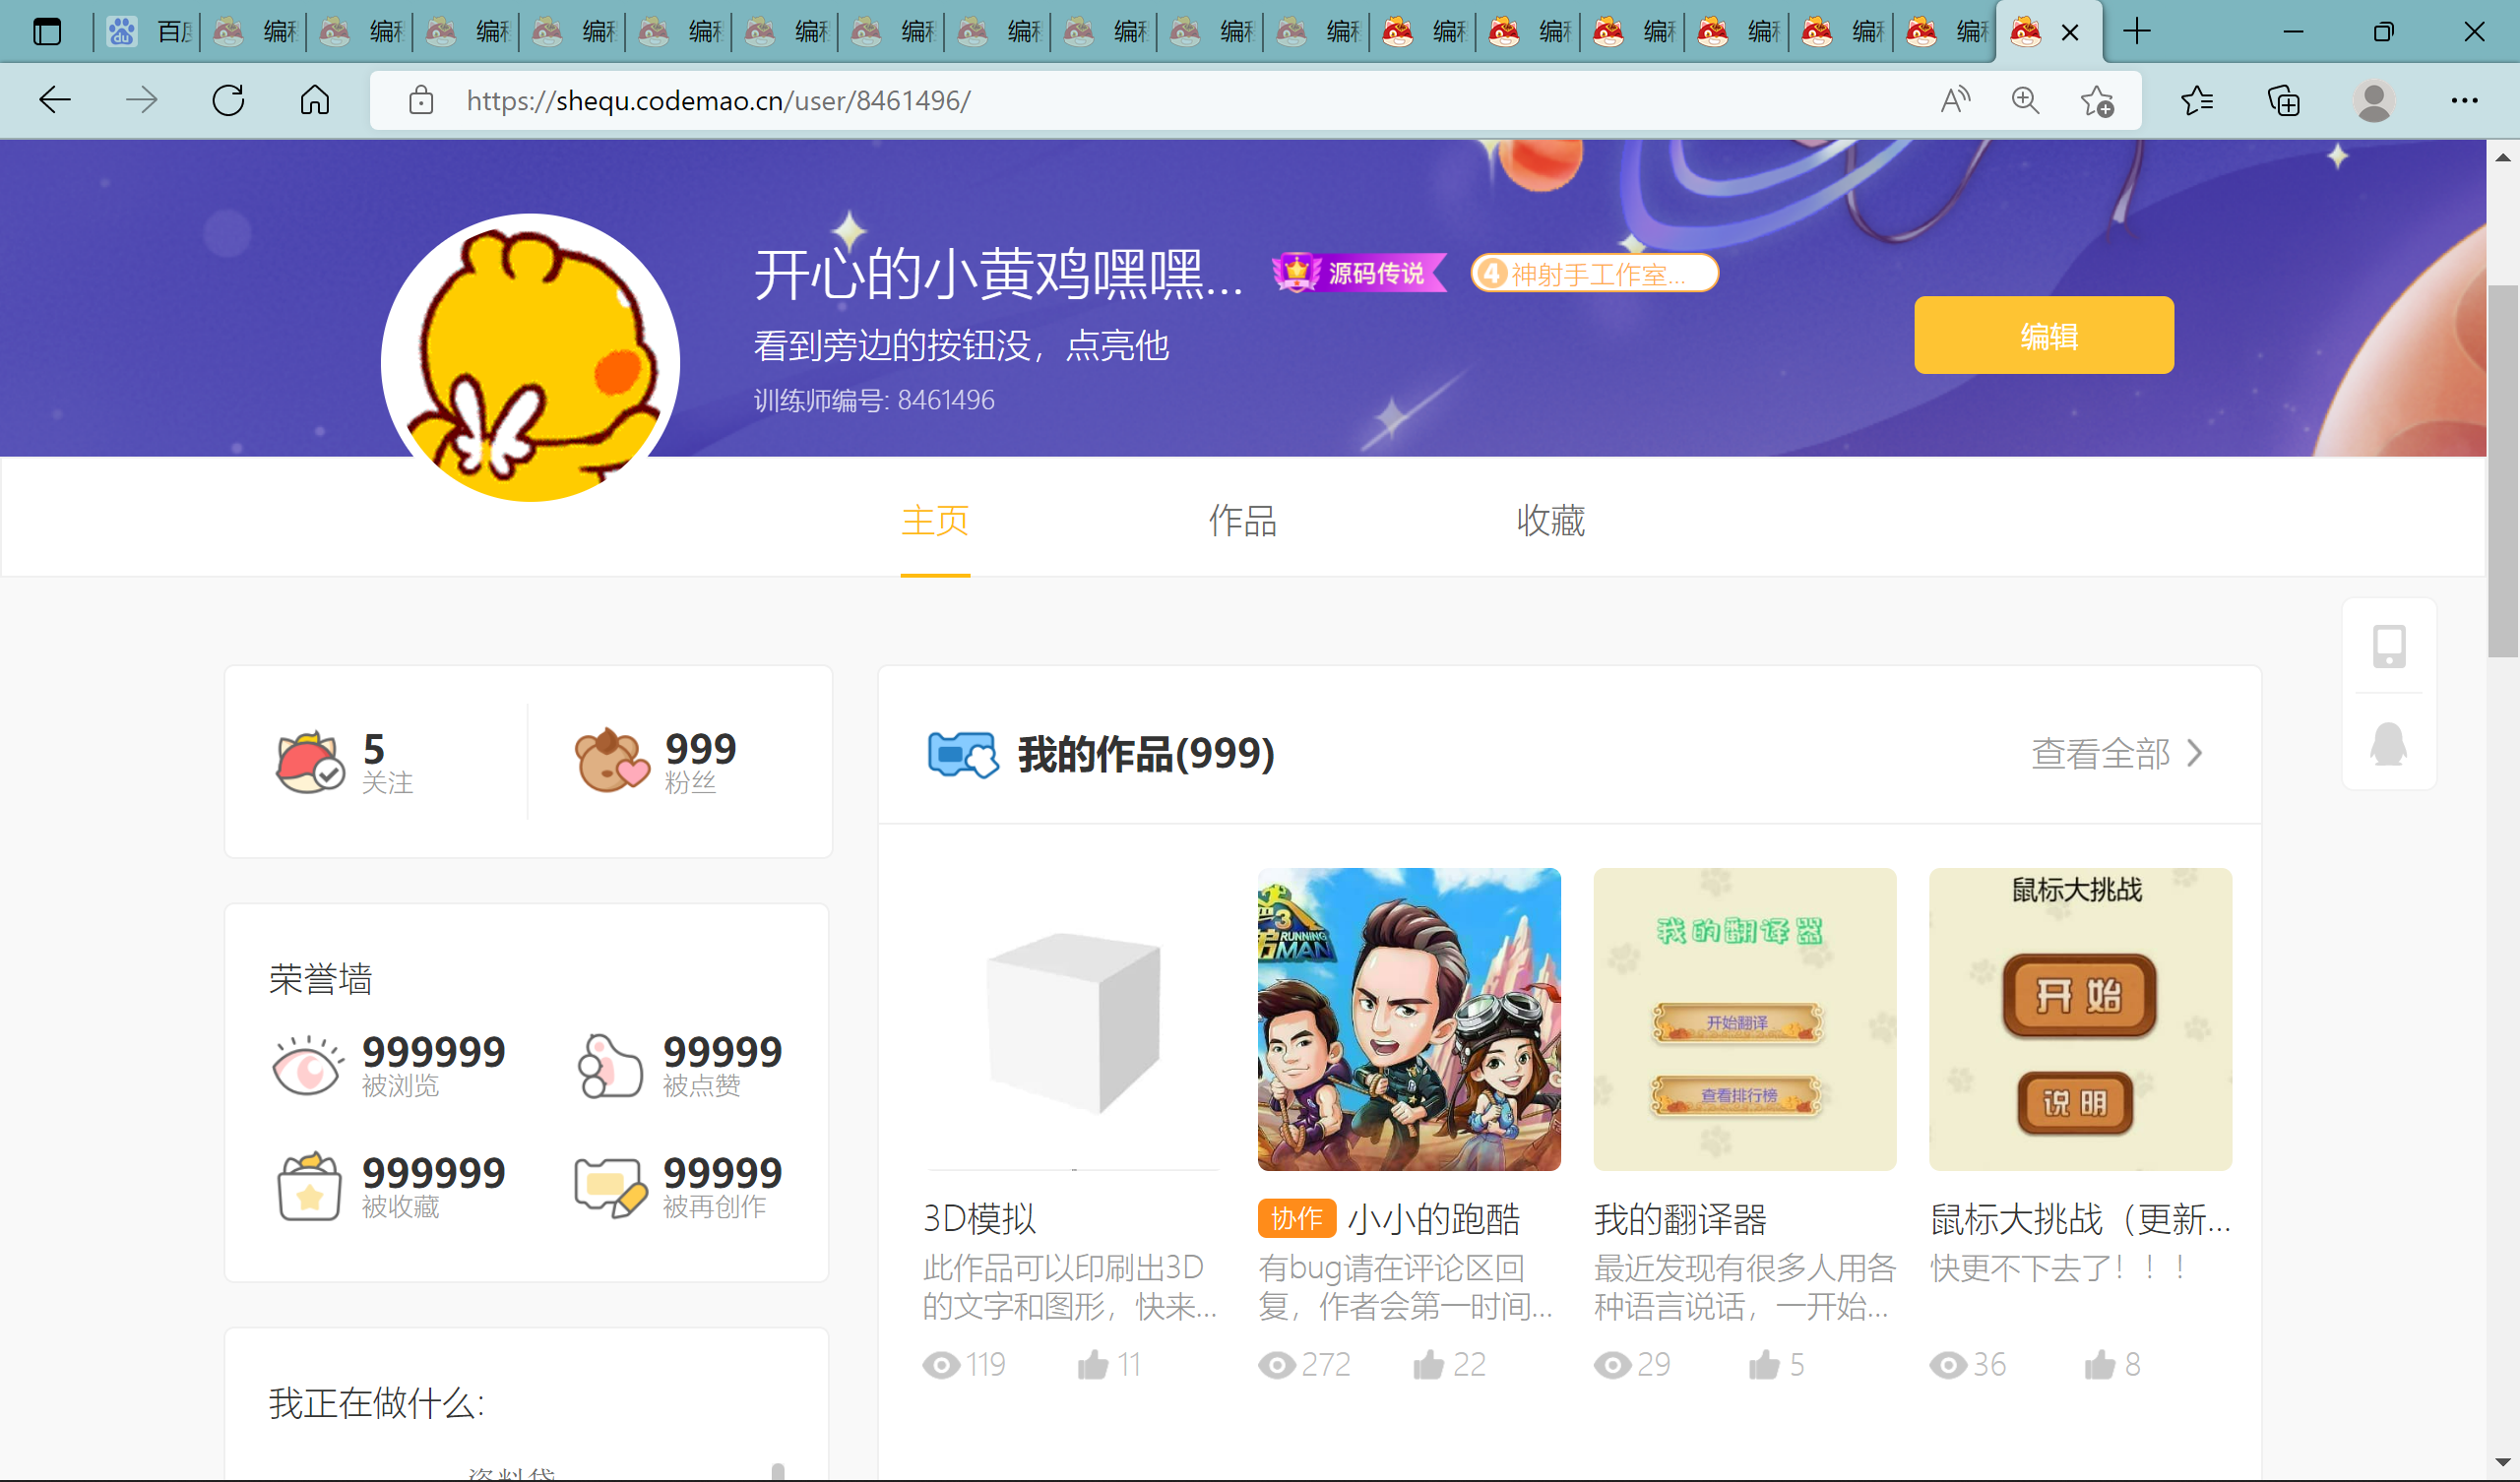Image resolution: width=2520 pixels, height=1482 pixels.
Task: Click the like thumb icon under 鼠标大挑战
Action: point(2100,1364)
